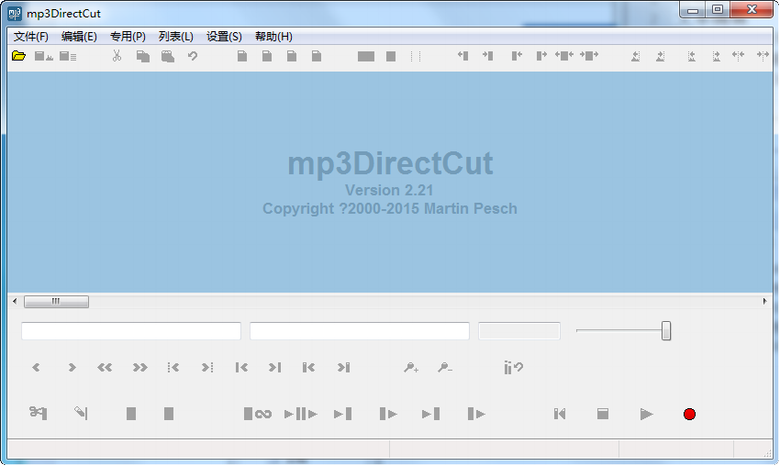Click dotted line with left arrows both sides

[738, 56]
